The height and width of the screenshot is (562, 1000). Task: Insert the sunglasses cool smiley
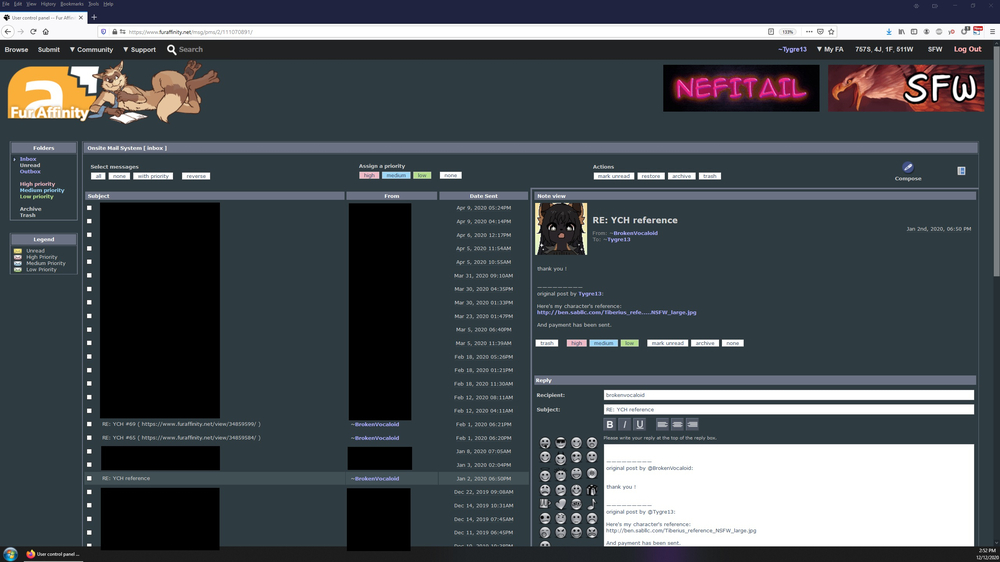pyautogui.click(x=561, y=443)
